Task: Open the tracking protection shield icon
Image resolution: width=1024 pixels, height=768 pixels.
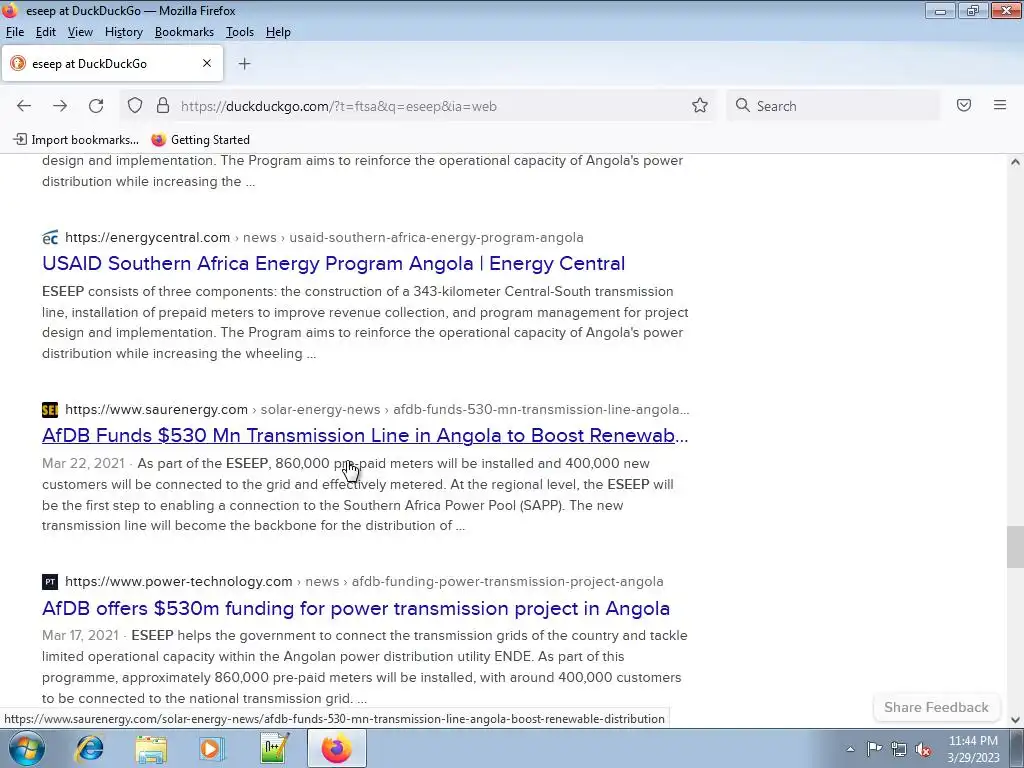Action: click(135, 106)
